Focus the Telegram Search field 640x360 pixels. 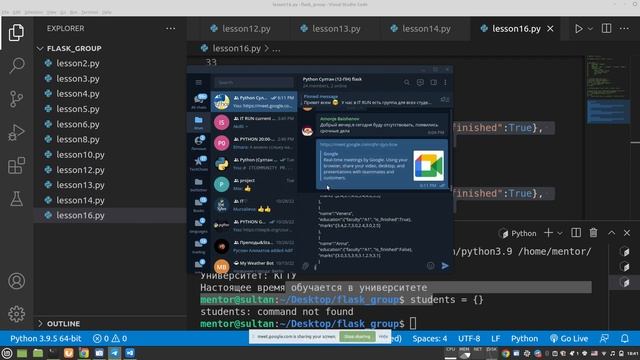click(x=254, y=82)
